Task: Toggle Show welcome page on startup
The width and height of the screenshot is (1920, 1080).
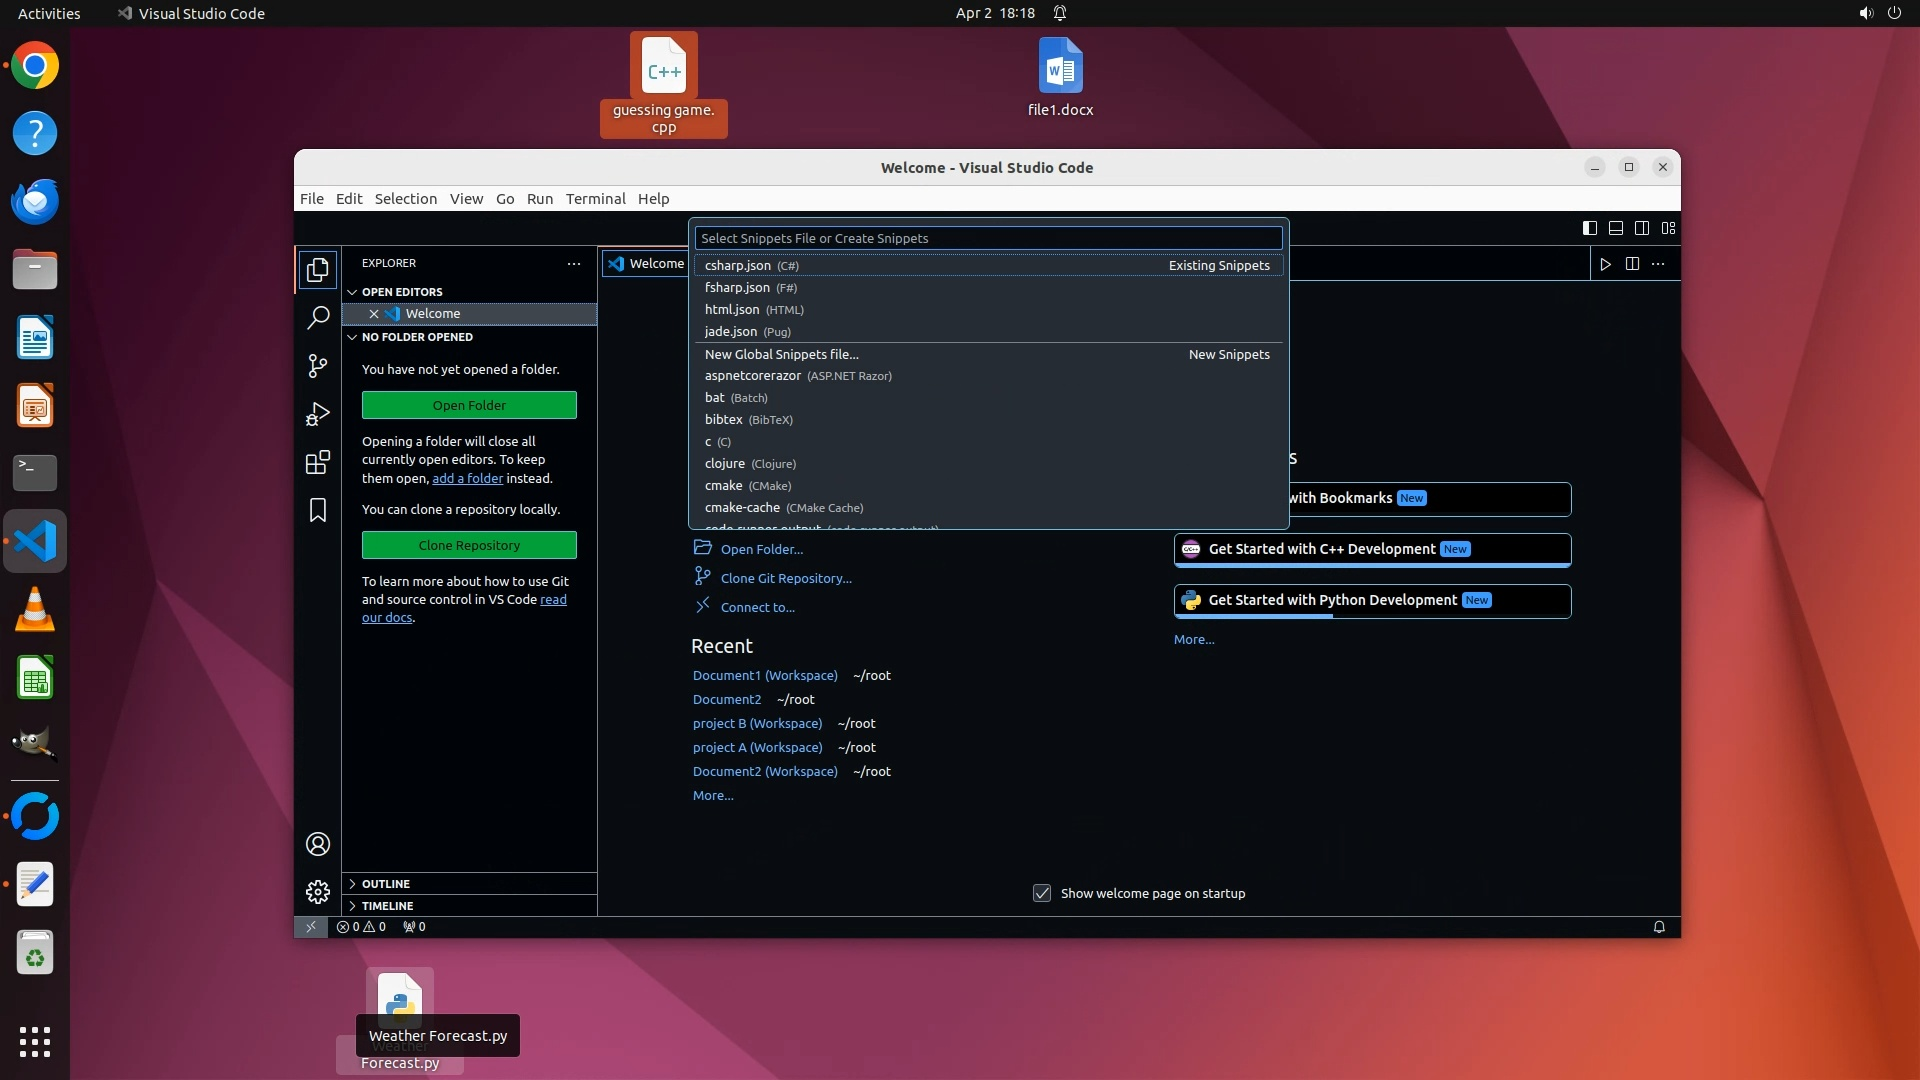Action: (1042, 893)
